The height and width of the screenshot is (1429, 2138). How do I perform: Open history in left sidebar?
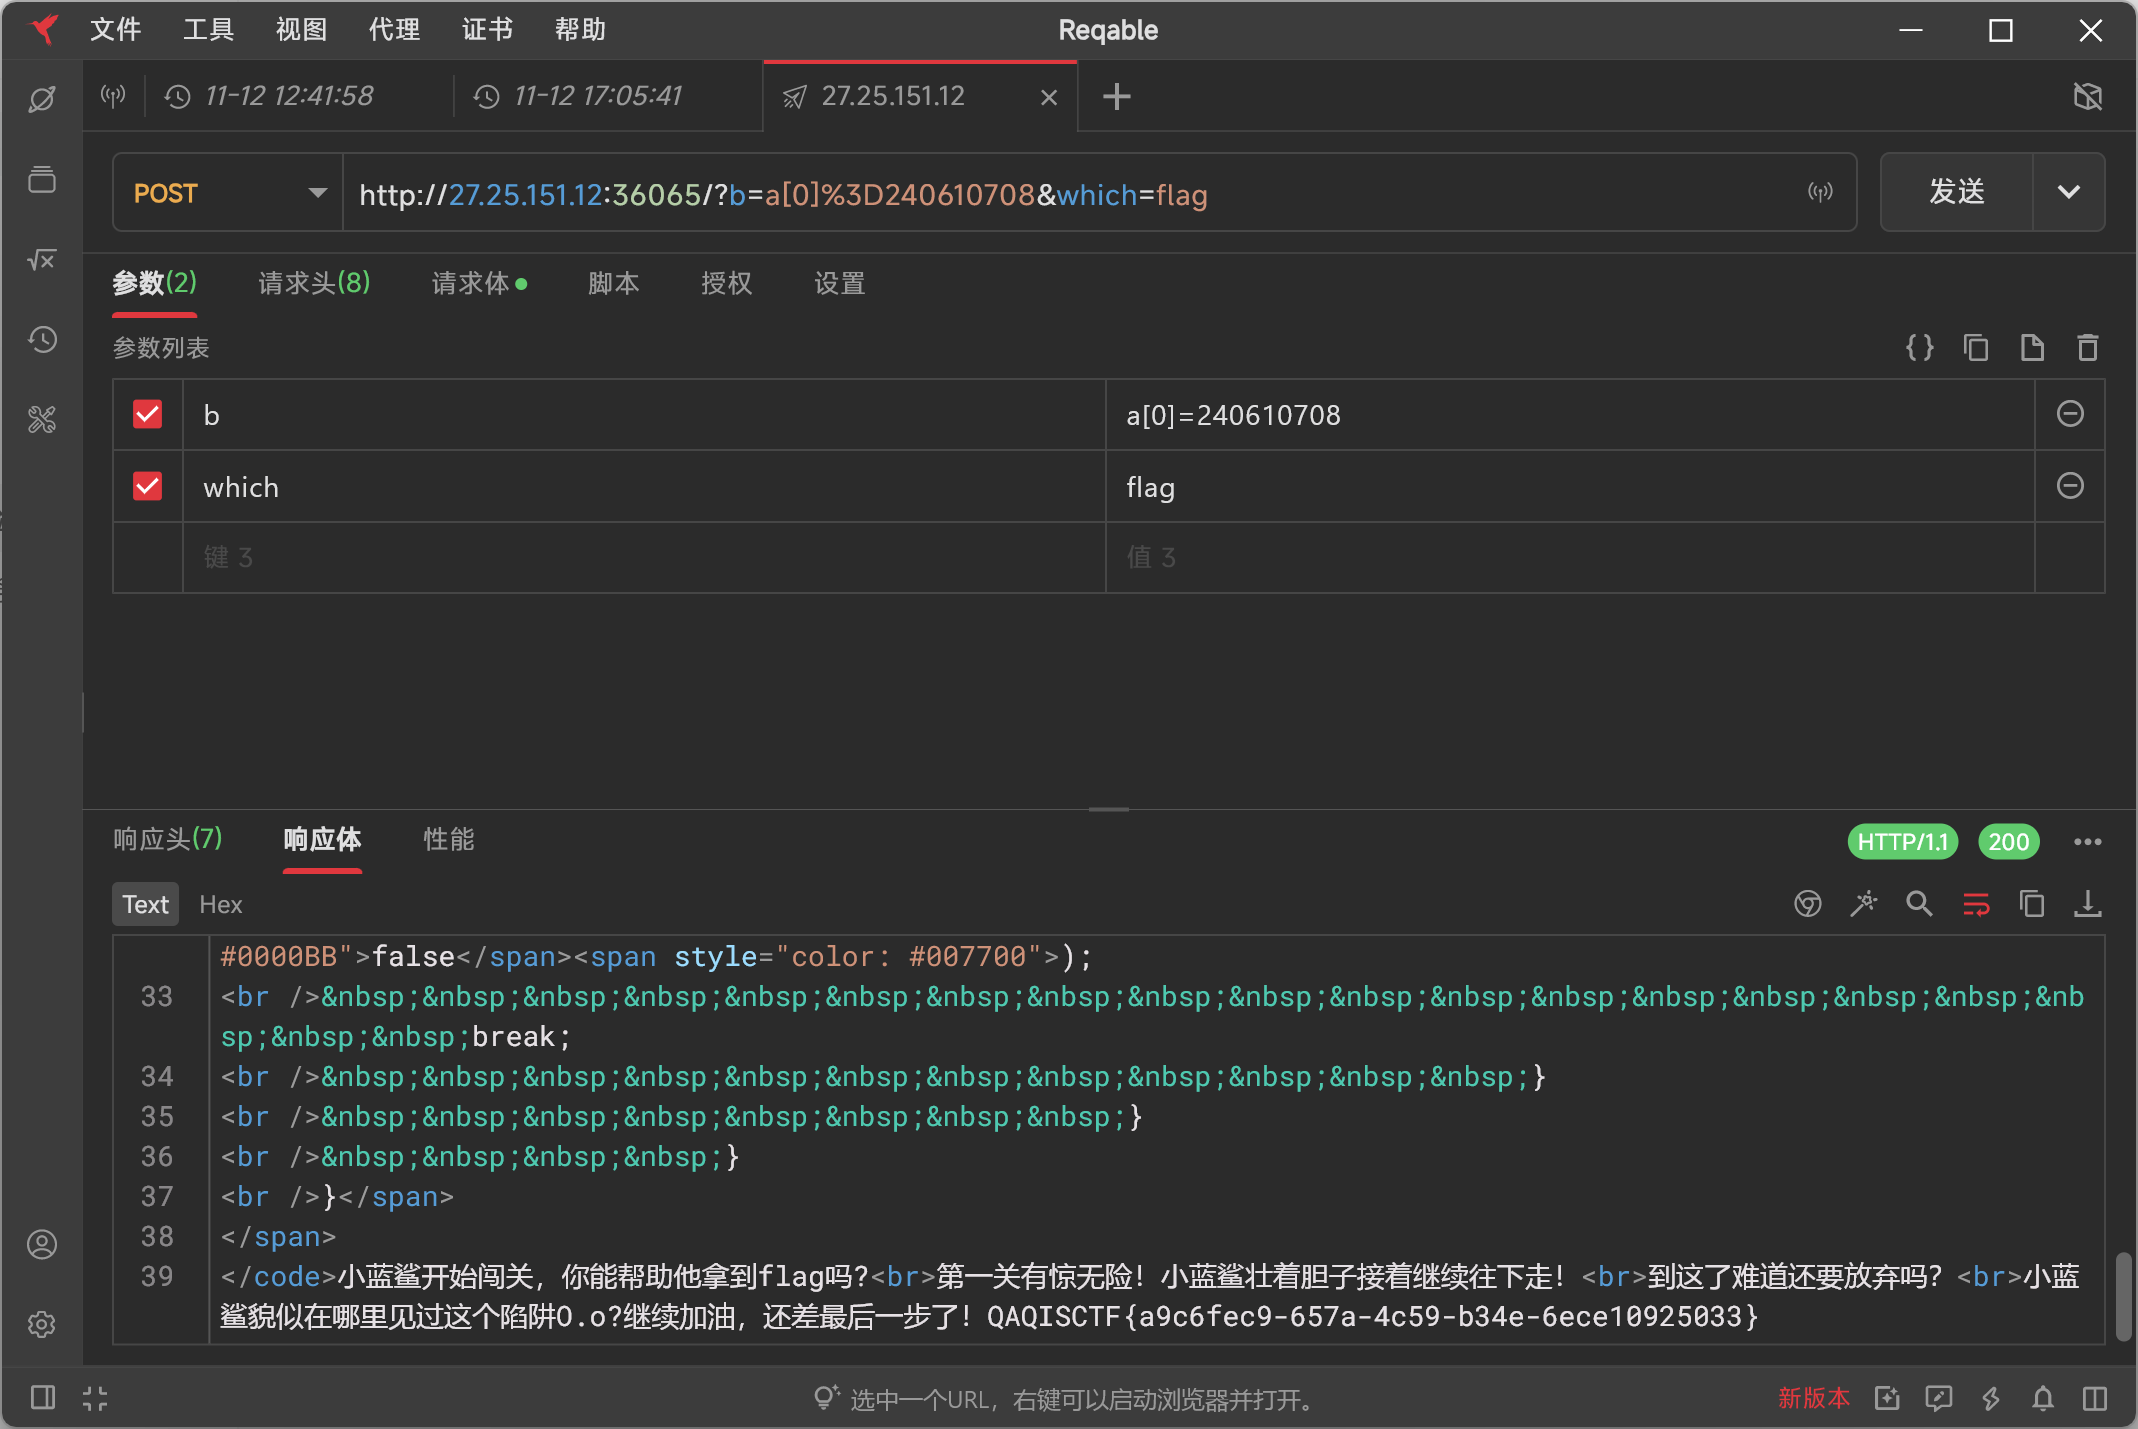pyautogui.click(x=42, y=340)
